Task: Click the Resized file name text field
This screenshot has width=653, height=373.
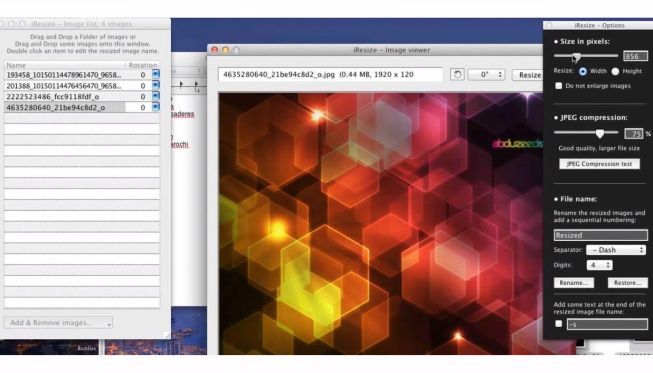Action: point(601,235)
